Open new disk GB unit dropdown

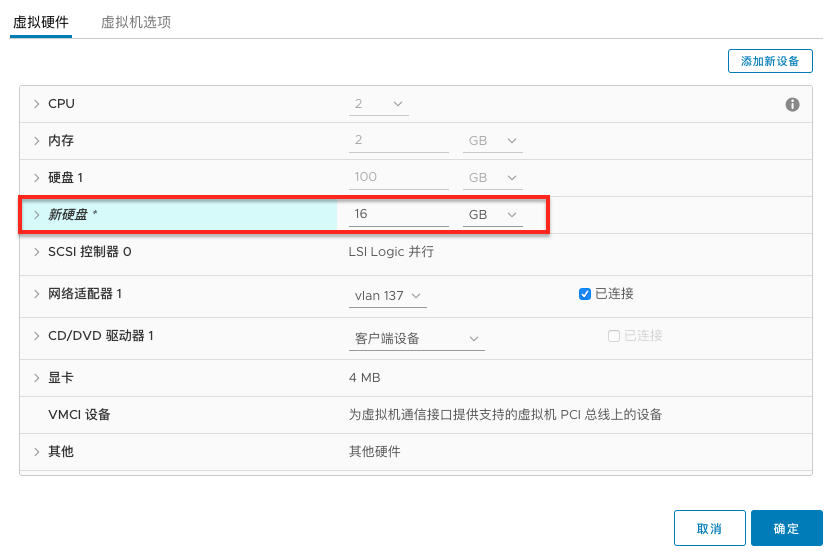point(493,215)
